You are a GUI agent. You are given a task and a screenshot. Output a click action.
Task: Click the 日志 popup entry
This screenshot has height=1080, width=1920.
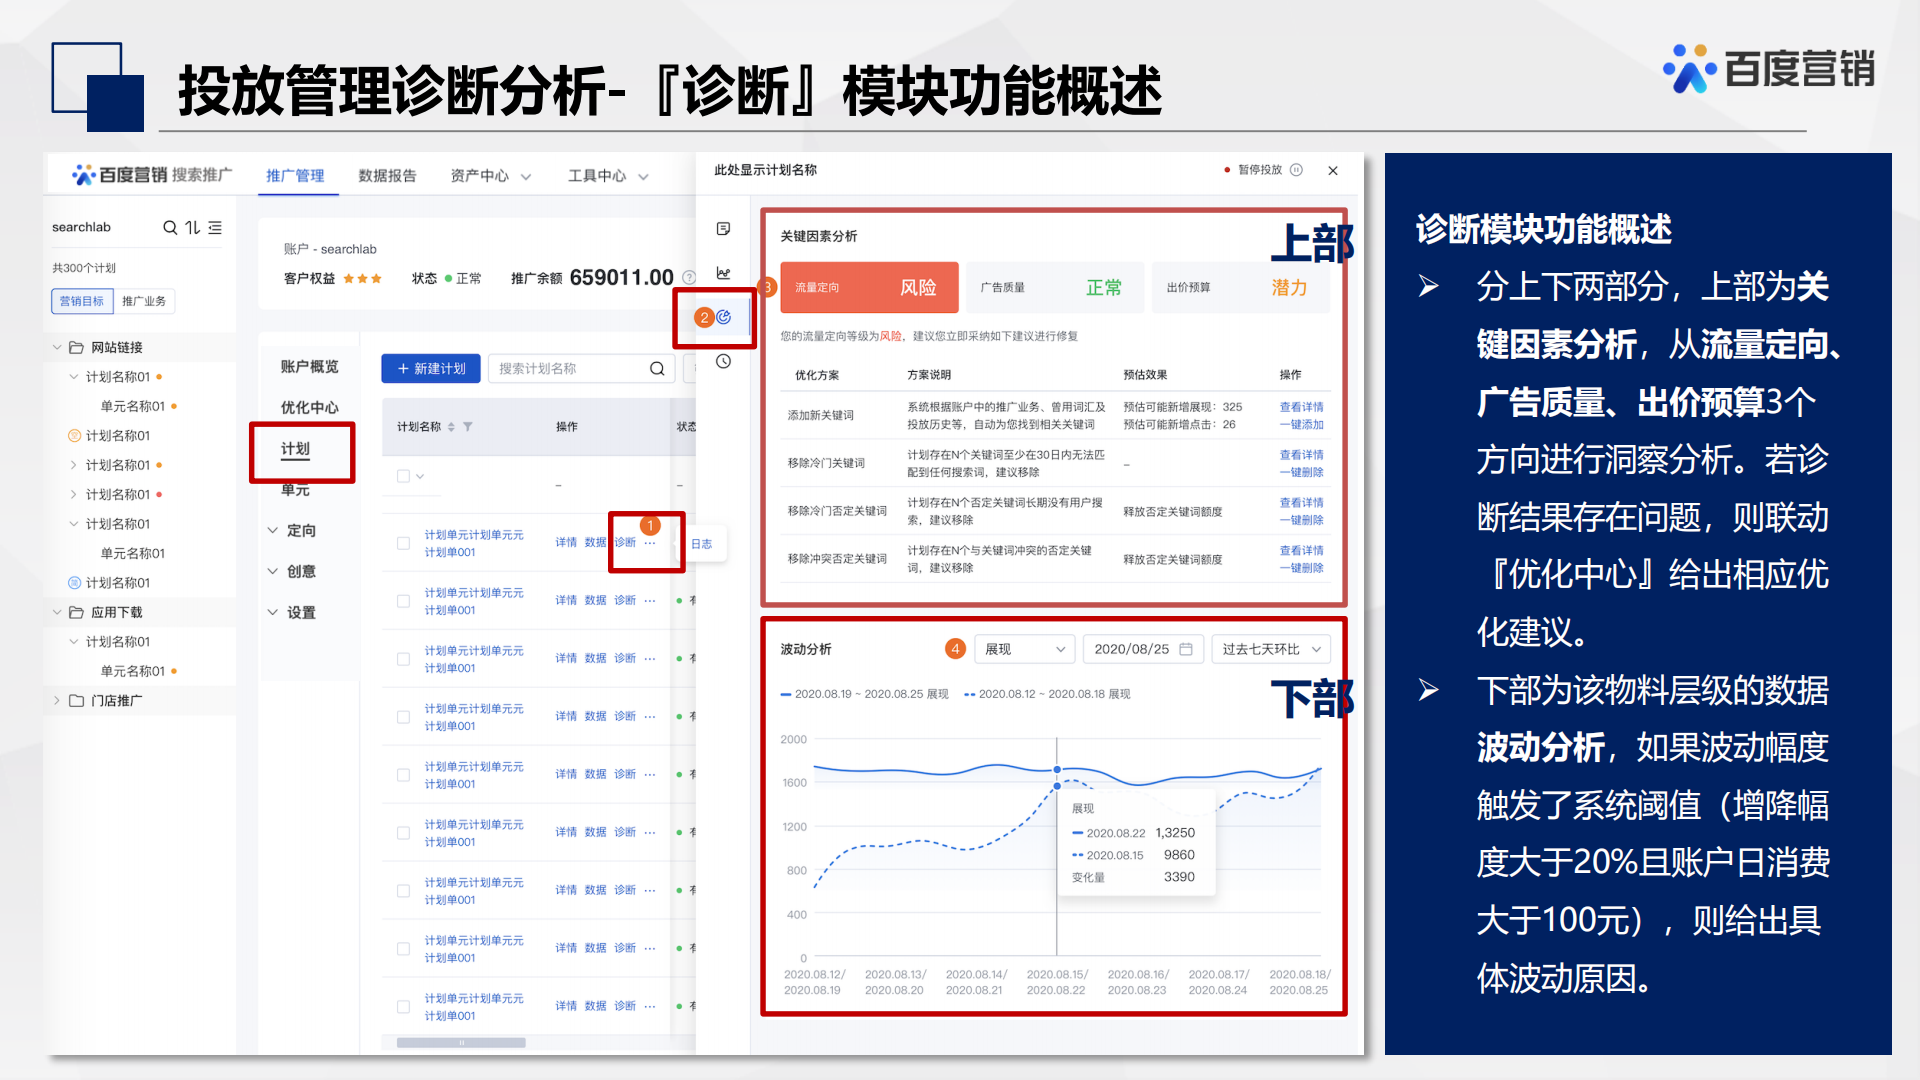point(702,545)
